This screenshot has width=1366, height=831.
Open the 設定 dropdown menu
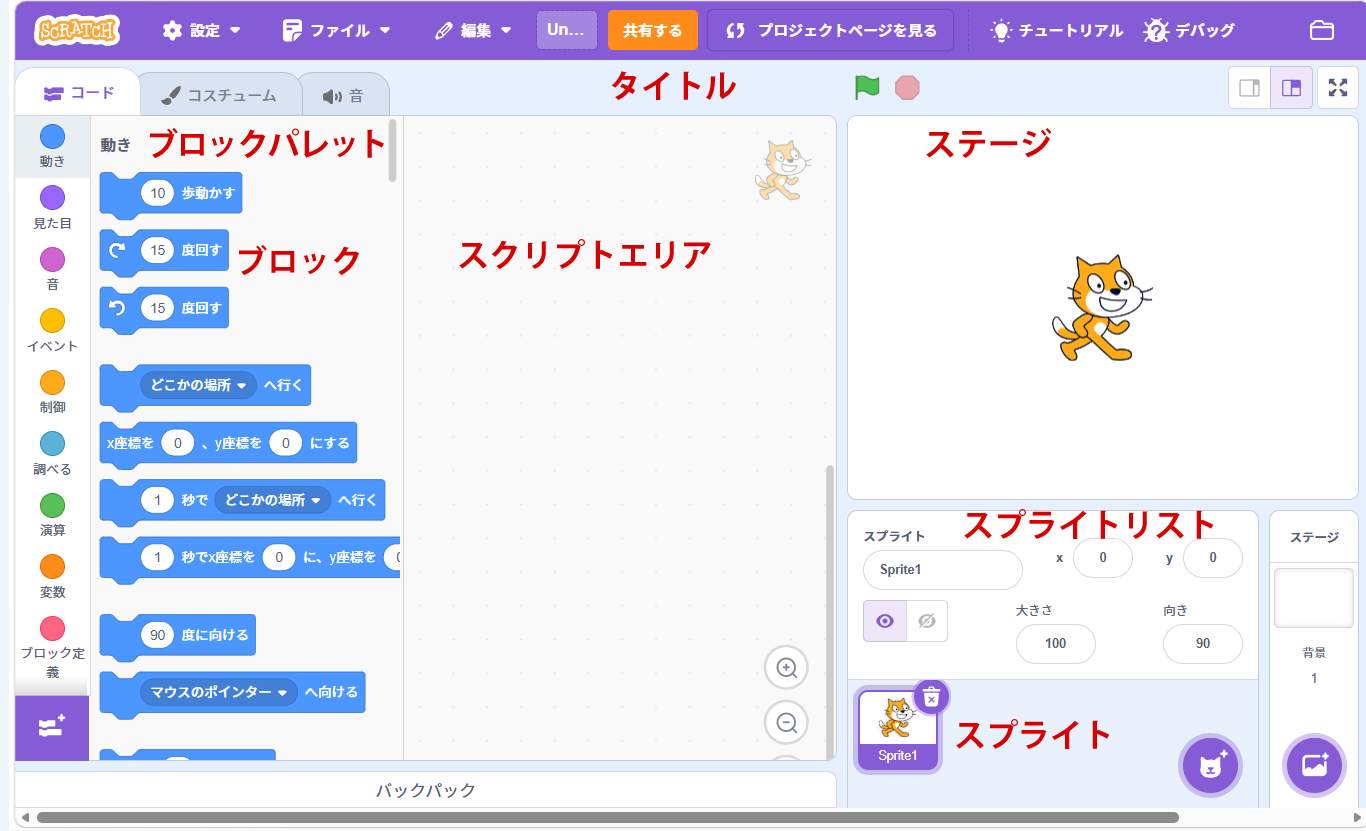click(202, 30)
